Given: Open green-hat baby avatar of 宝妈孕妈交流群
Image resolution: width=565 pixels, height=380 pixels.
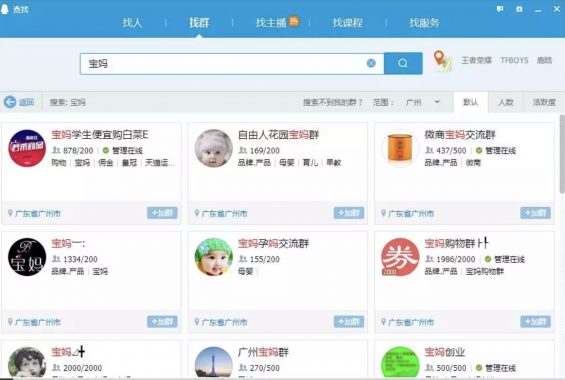Looking at the screenshot, I should (214, 257).
